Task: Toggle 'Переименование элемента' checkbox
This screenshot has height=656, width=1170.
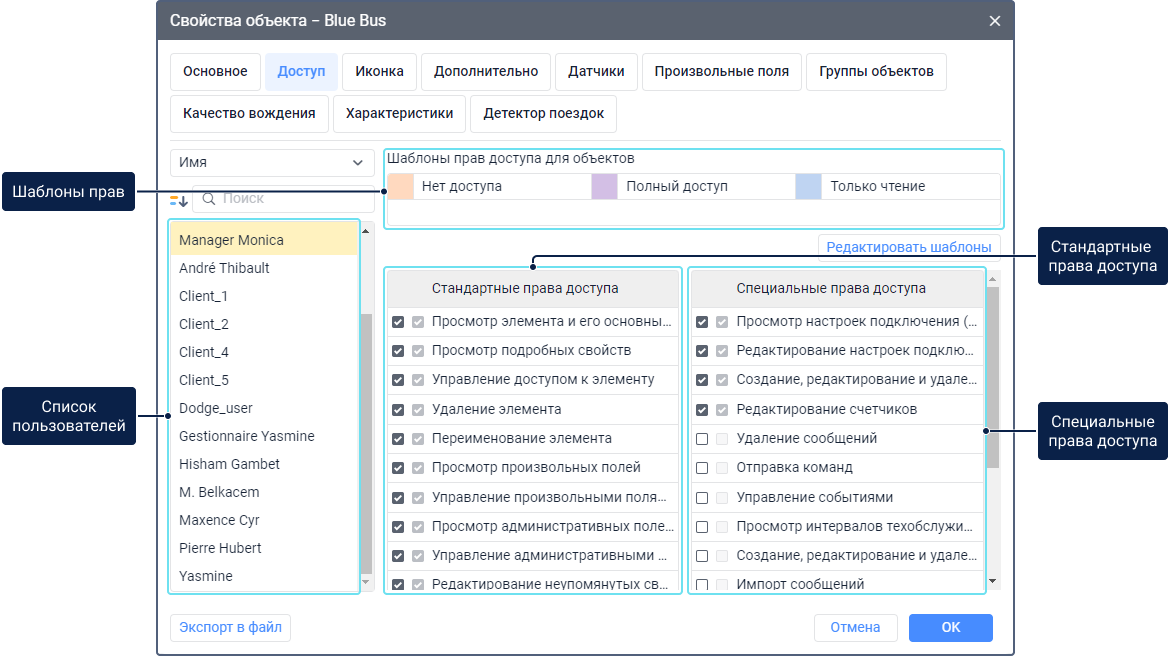Action: pyautogui.click(x=398, y=439)
